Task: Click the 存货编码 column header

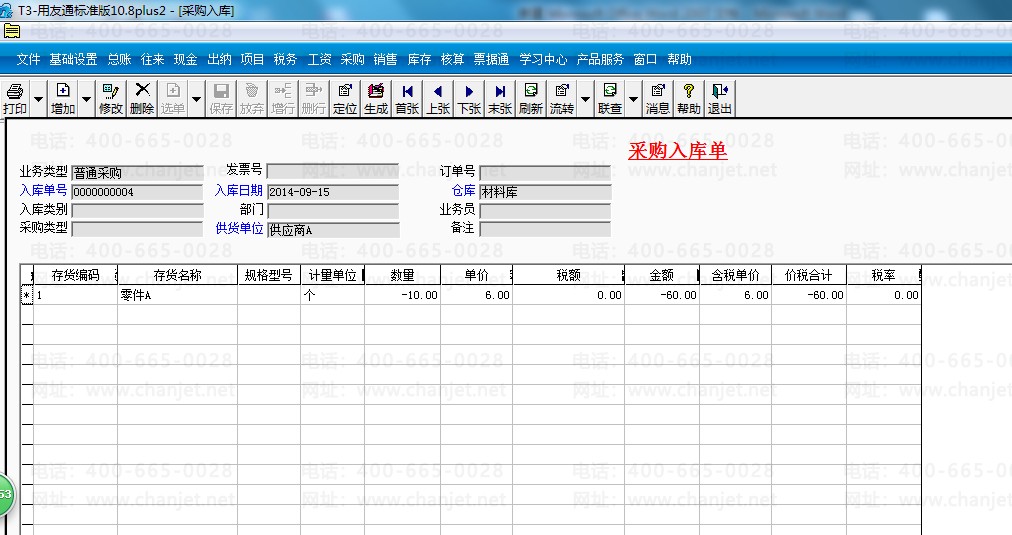Action: point(75,276)
